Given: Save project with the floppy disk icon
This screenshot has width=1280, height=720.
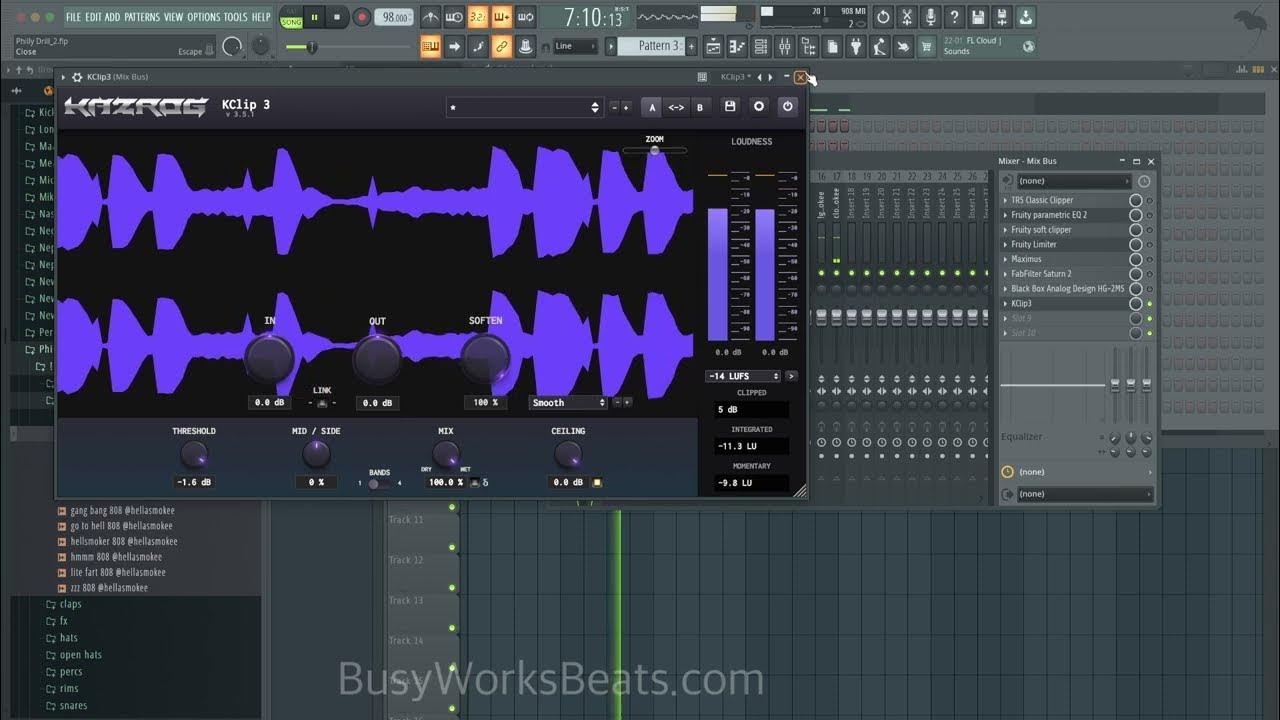Looking at the screenshot, I should (x=978, y=17).
